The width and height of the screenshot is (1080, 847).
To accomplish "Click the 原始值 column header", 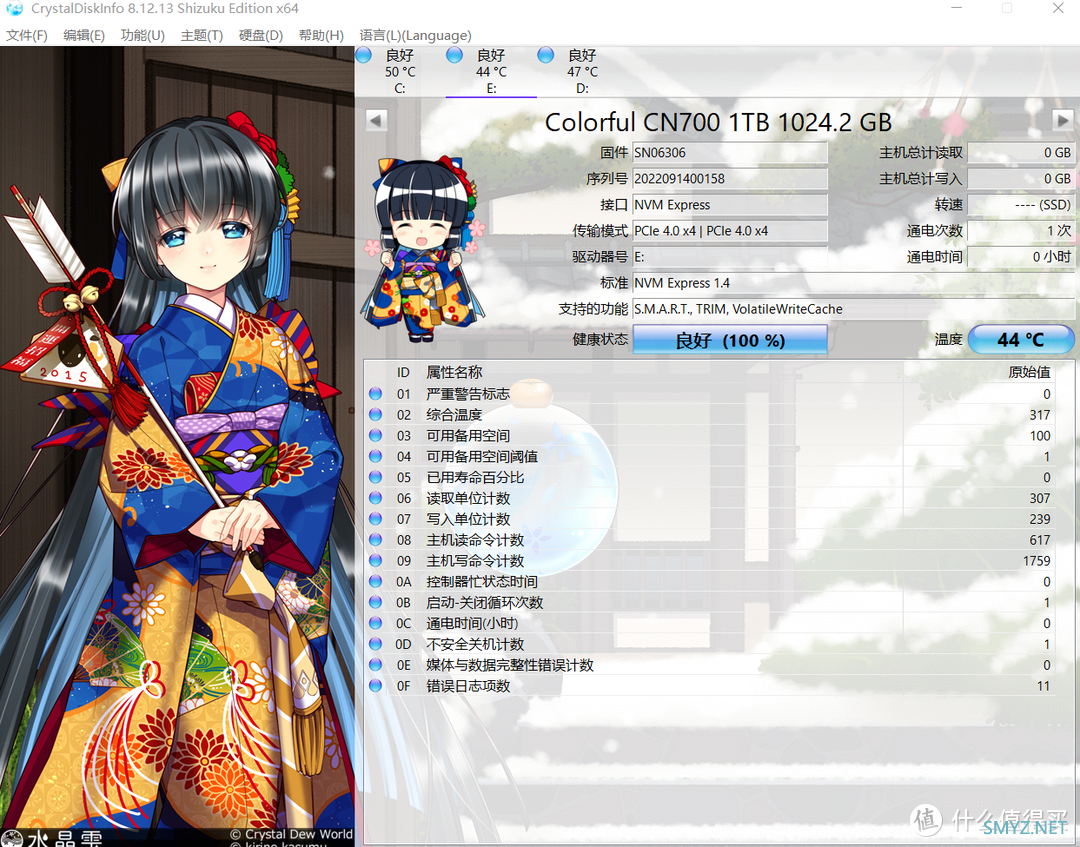I will (1029, 373).
